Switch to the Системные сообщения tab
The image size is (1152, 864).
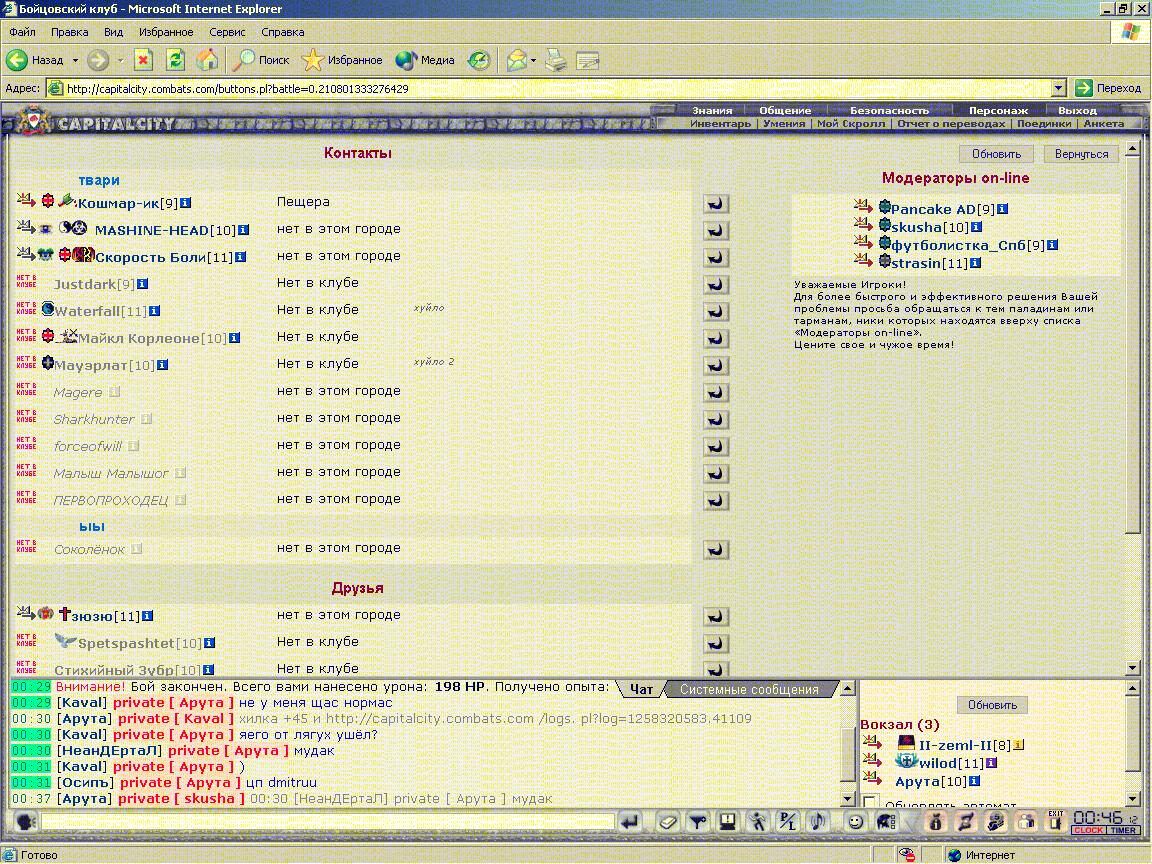point(749,689)
